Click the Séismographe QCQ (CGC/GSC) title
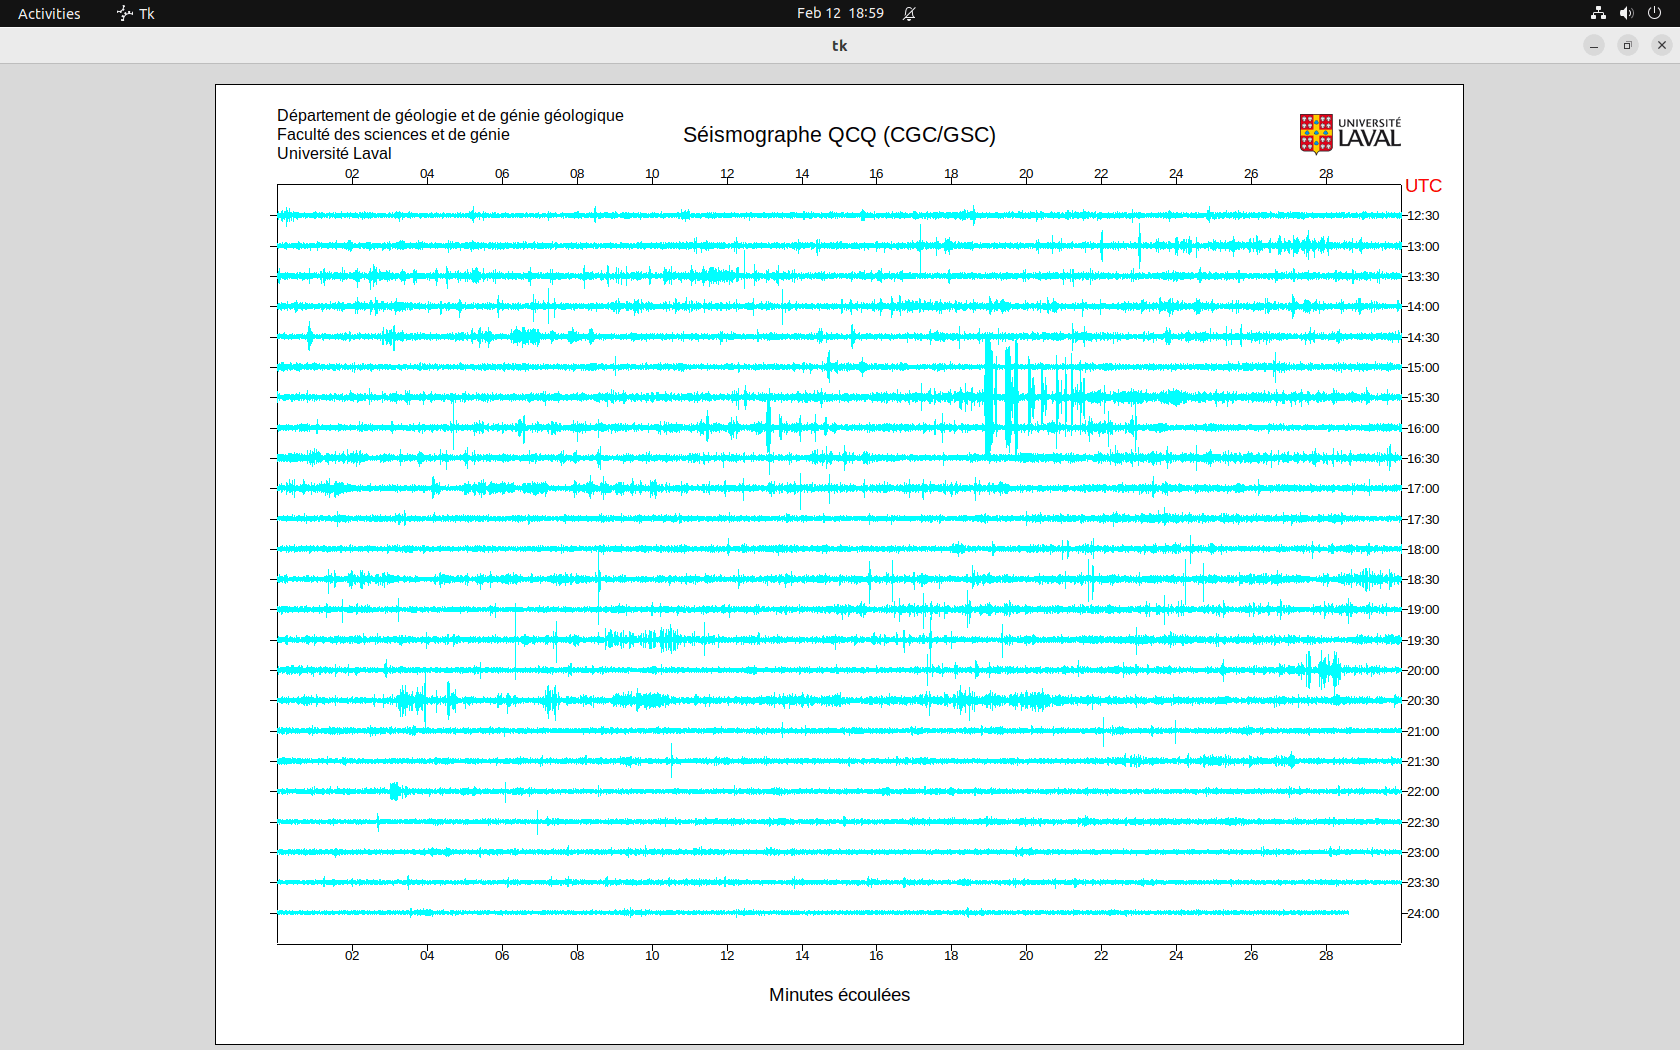Screen dimensions: 1680x1050 tap(839, 135)
